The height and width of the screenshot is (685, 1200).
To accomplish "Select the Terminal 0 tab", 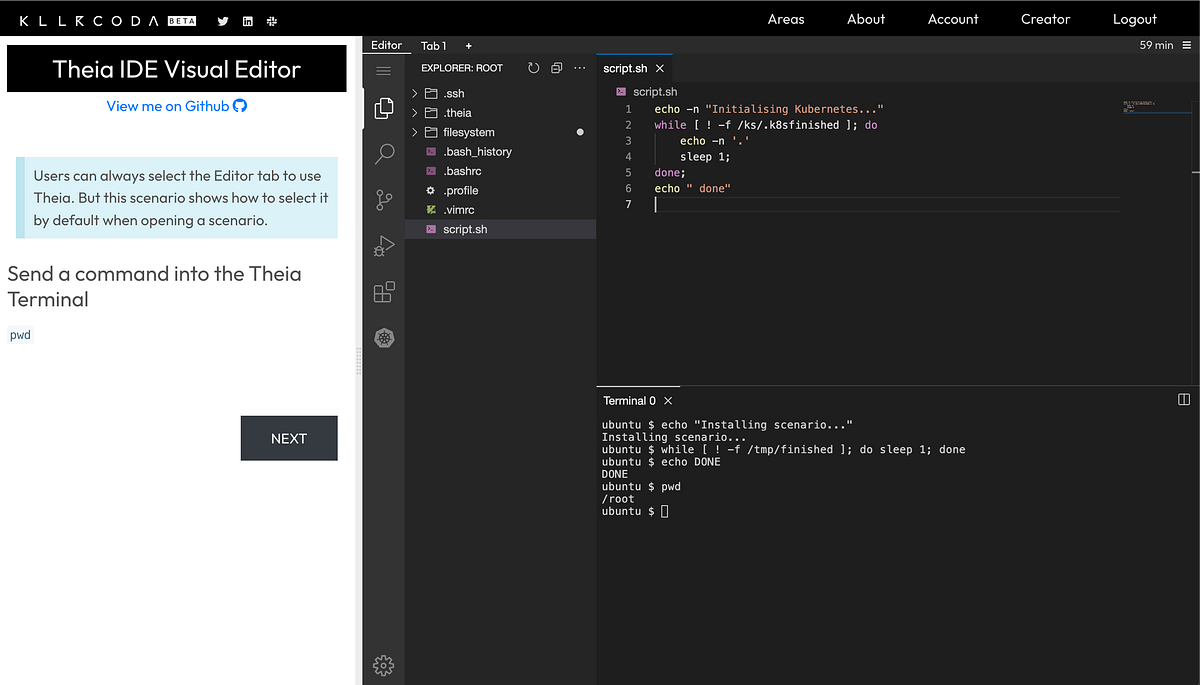I will tap(626, 400).
